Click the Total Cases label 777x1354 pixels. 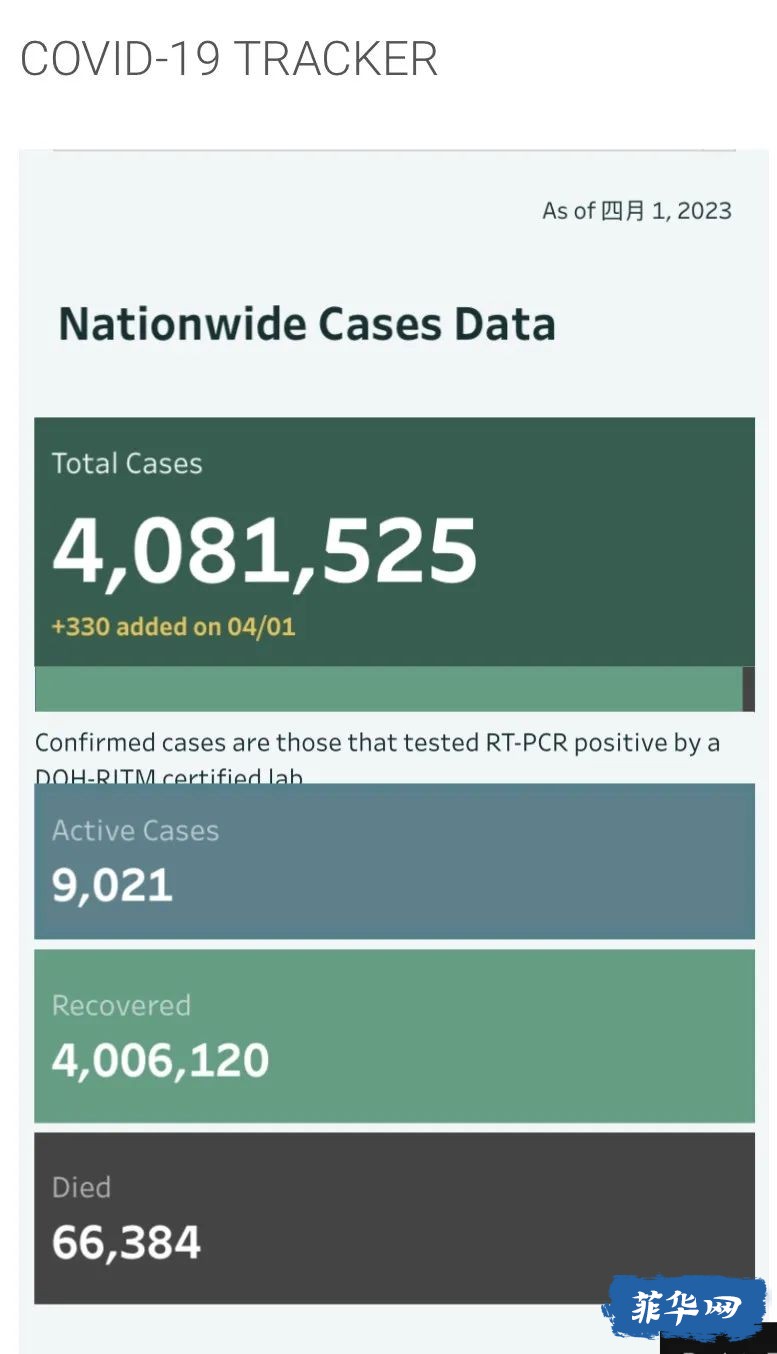[x=127, y=464]
